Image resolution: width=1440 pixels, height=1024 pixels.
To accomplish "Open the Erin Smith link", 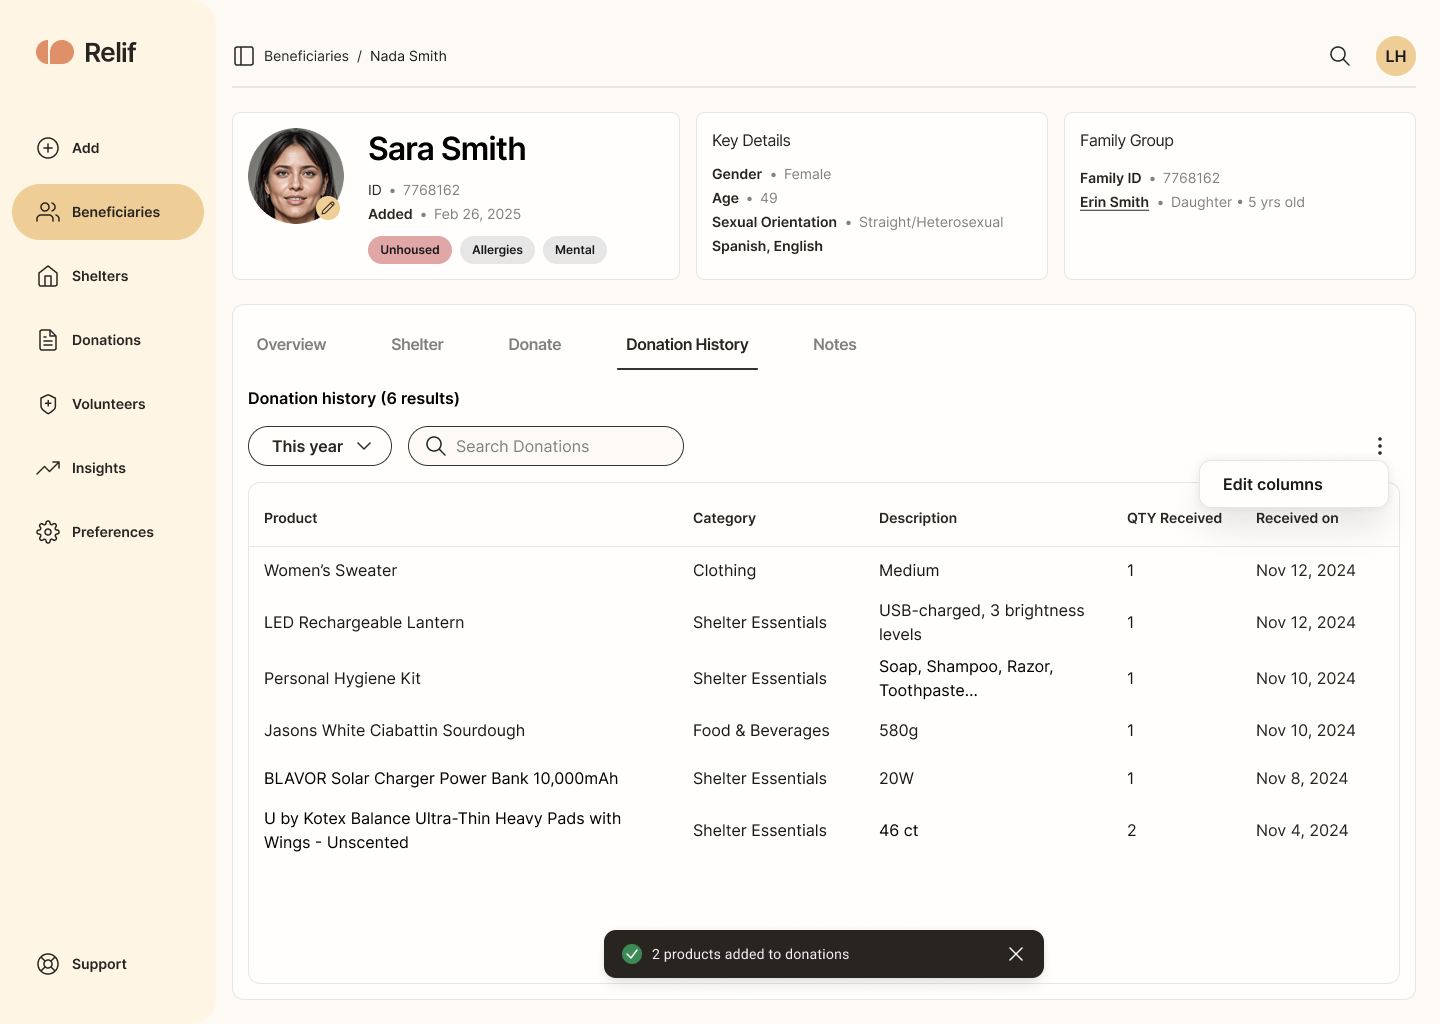I will click(1114, 202).
